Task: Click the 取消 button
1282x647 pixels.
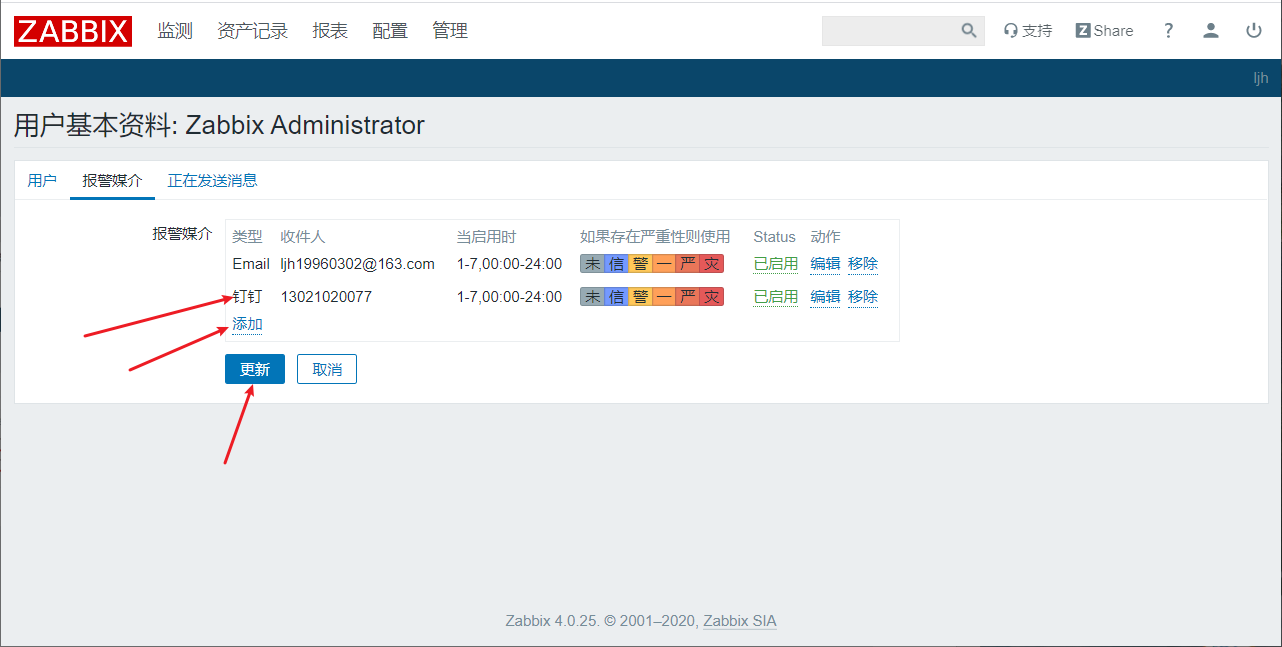Action: 327,369
